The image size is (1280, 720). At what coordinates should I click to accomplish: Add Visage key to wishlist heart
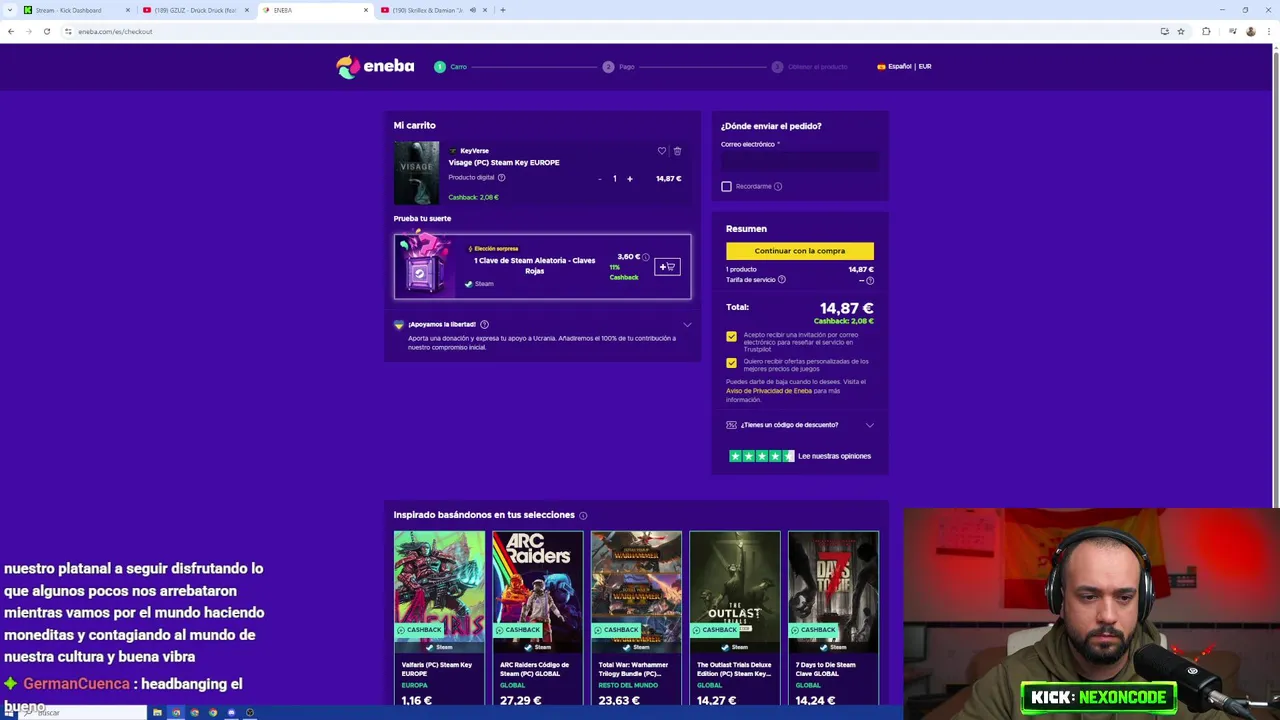click(661, 151)
